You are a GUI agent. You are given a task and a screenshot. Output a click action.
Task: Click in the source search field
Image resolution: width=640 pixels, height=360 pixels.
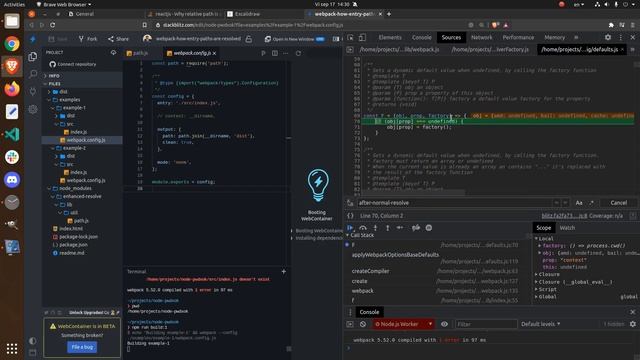point(455,203)
